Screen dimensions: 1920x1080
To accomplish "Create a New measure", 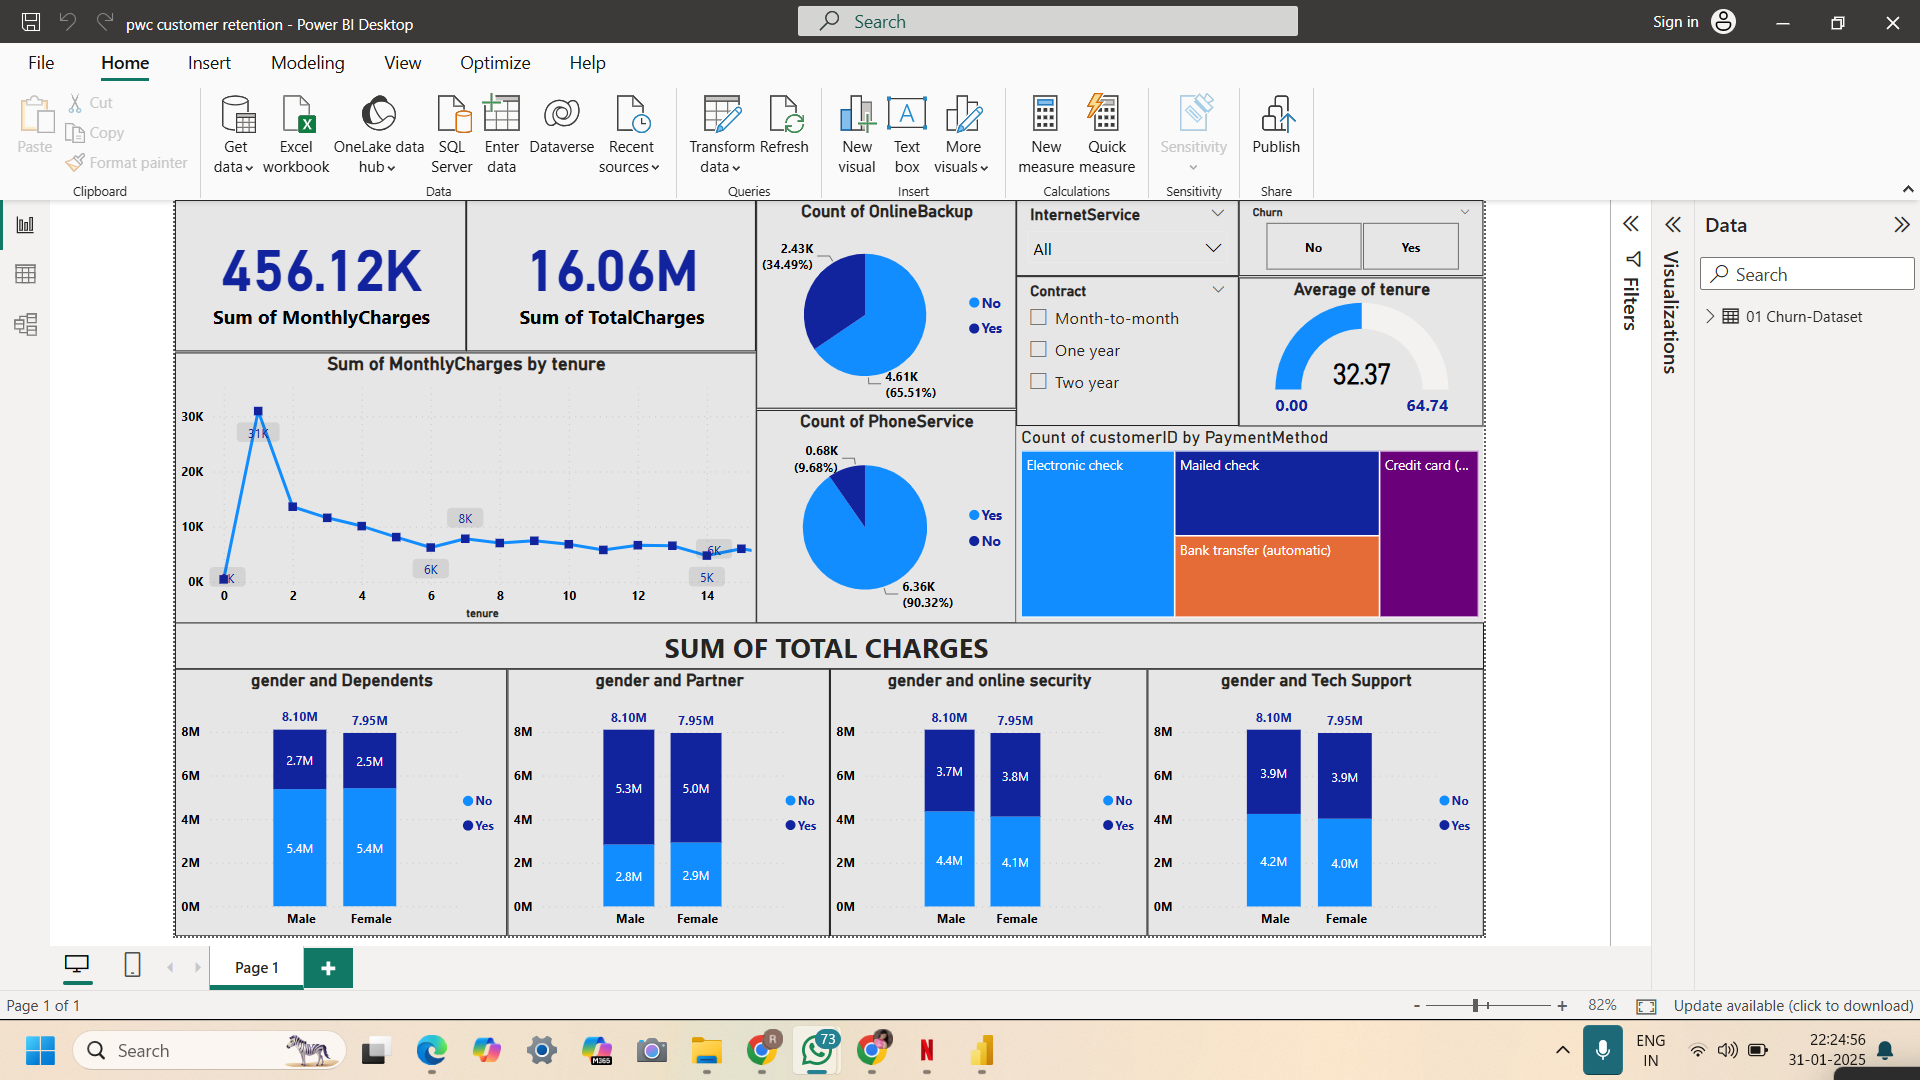I will pyautogui.click(x=1046, y=135).
